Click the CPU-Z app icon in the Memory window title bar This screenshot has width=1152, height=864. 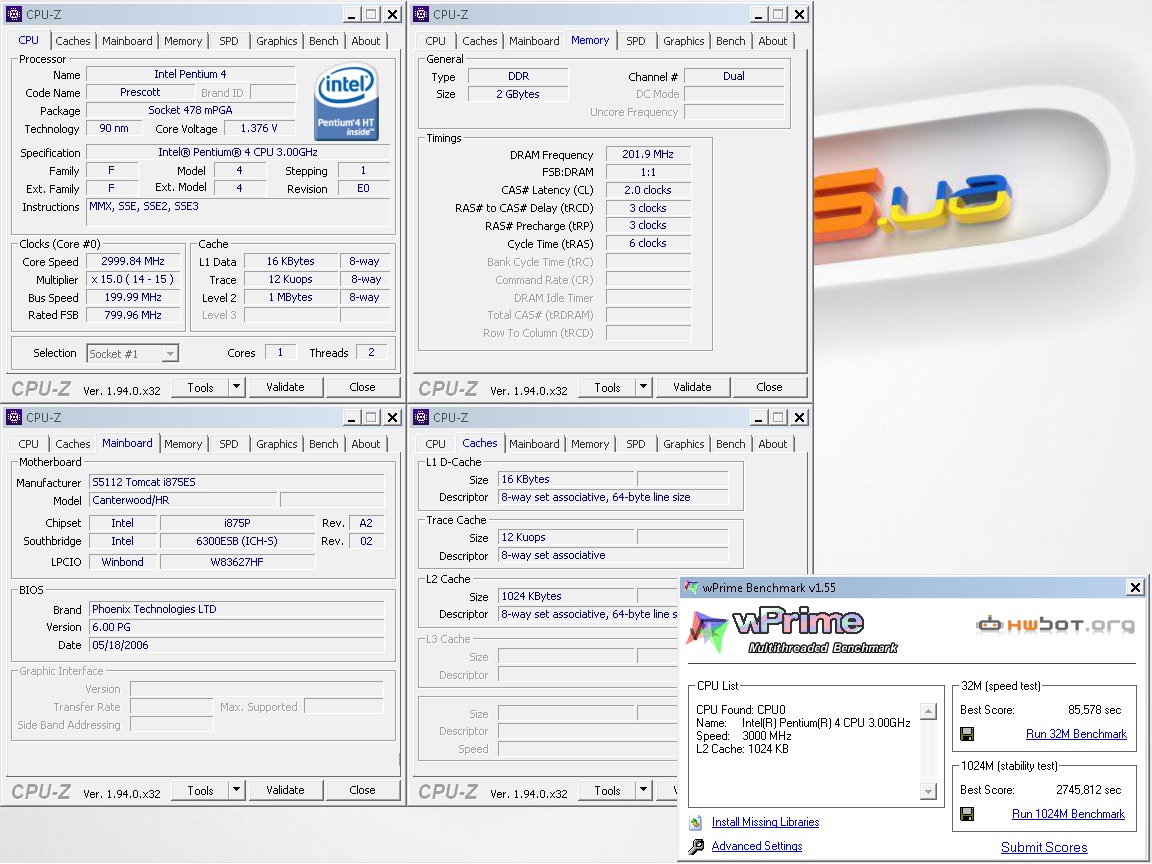coord(421,14)
